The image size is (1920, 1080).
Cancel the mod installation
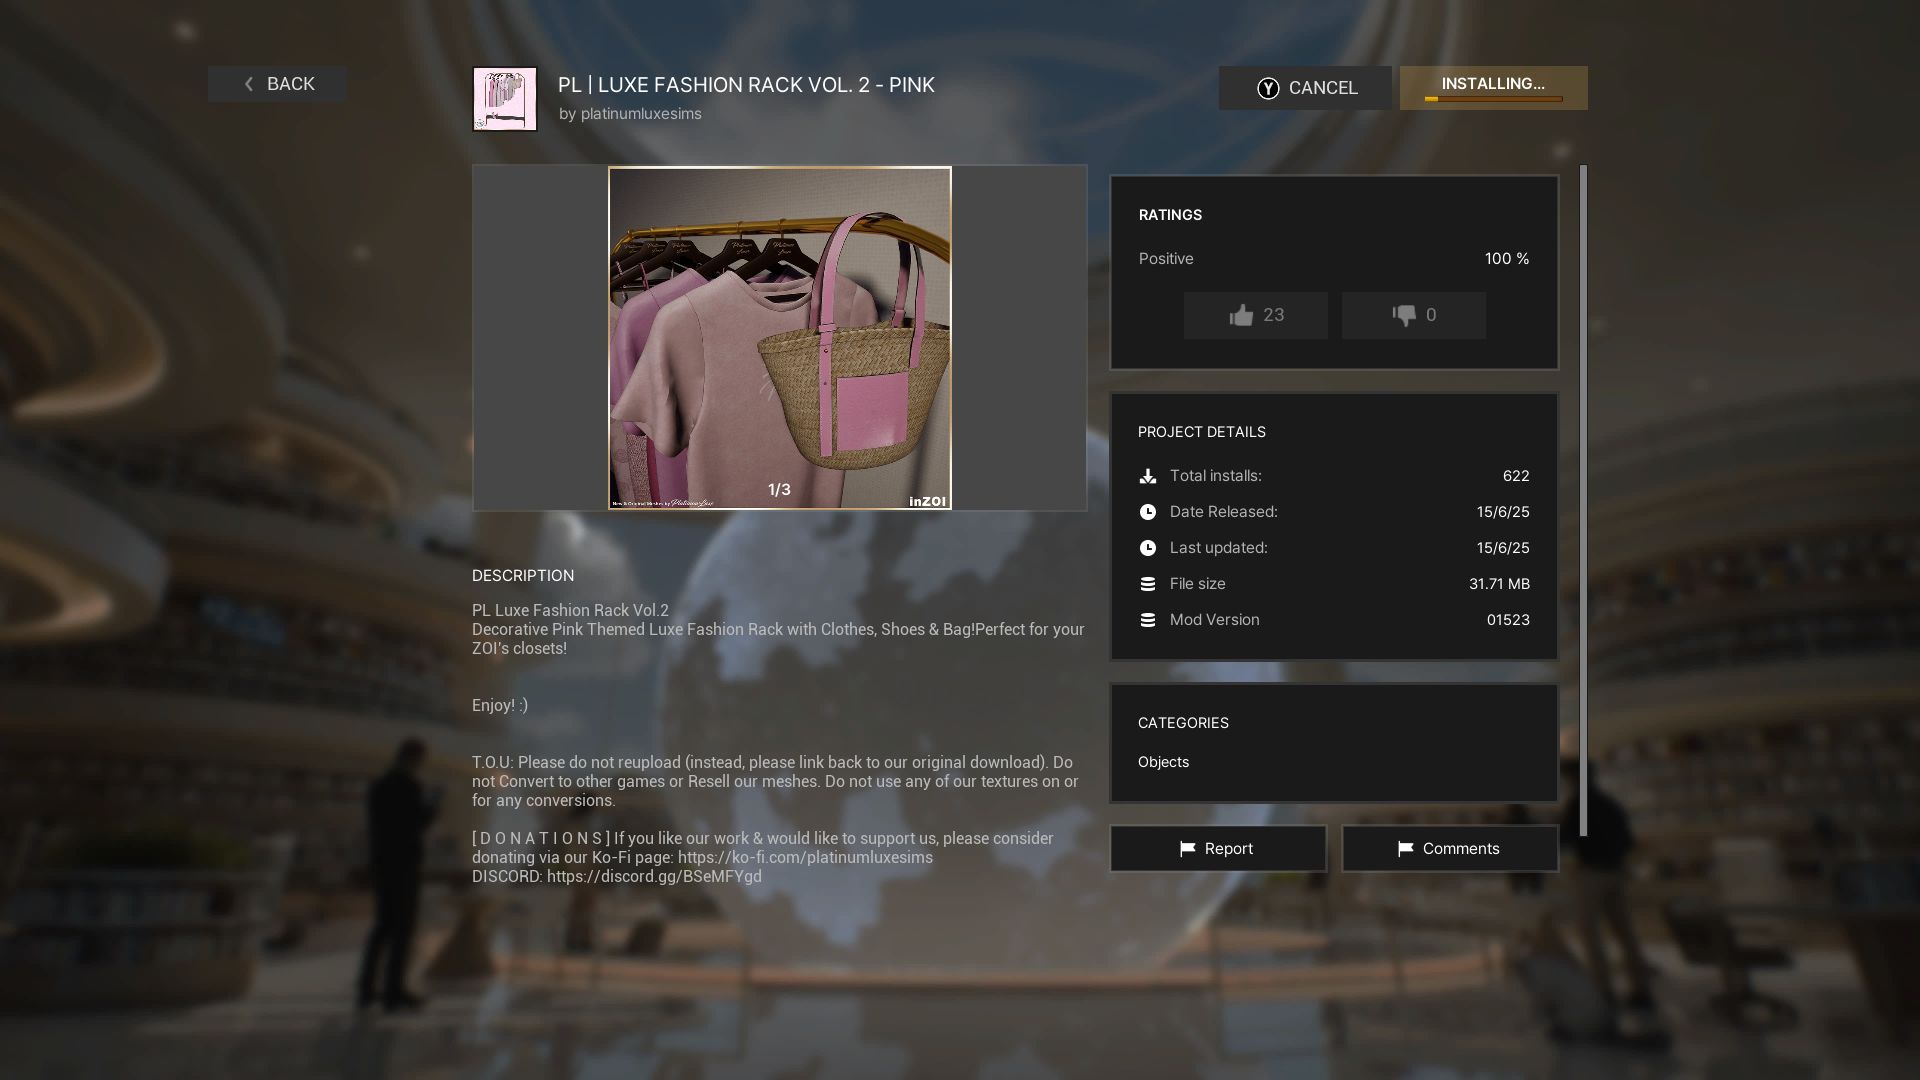(1305, 88)
